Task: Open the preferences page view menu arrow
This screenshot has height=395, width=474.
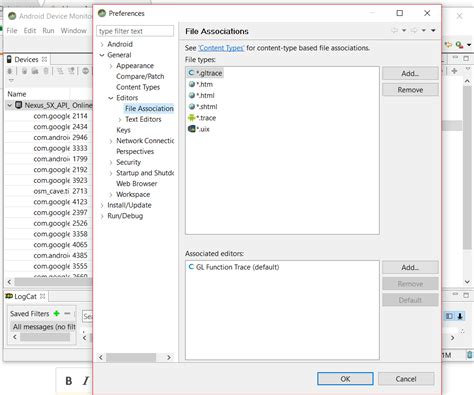Action: [x=433, y=31]
